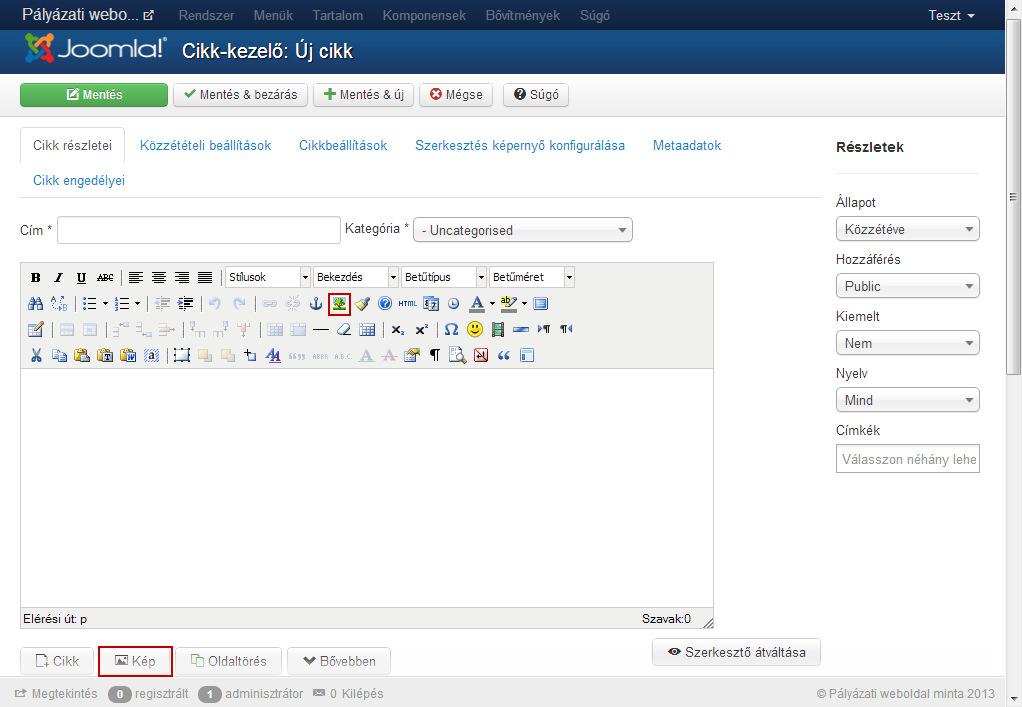Click Mentés & bezárás button
The image size is (1022, 707).
tap(241, 94)
